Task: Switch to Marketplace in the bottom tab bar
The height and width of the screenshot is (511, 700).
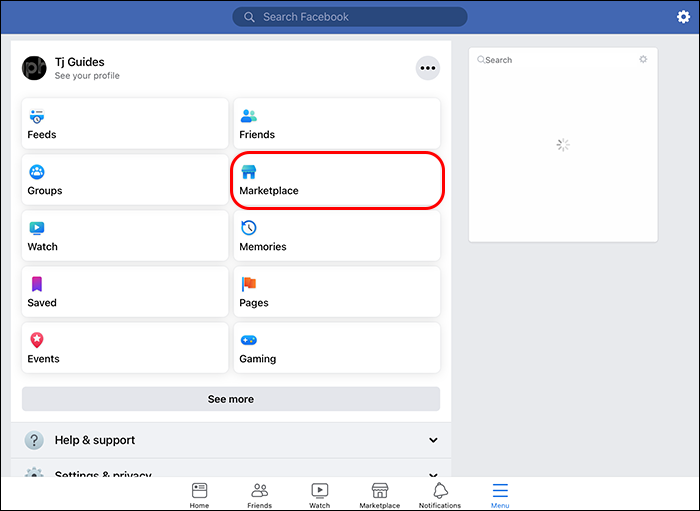Action: point(379,495)
